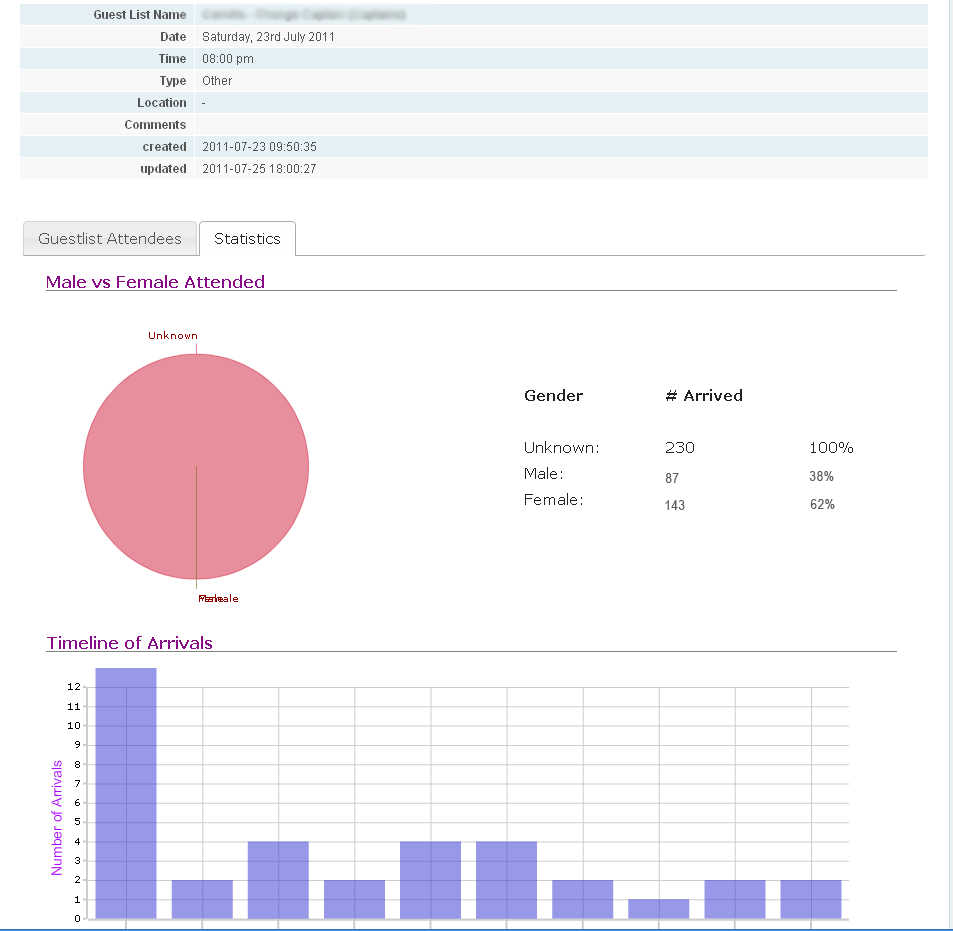Click the tallest first bar in the timeline
Screen dimensions: 953x931
pos(126,793)
